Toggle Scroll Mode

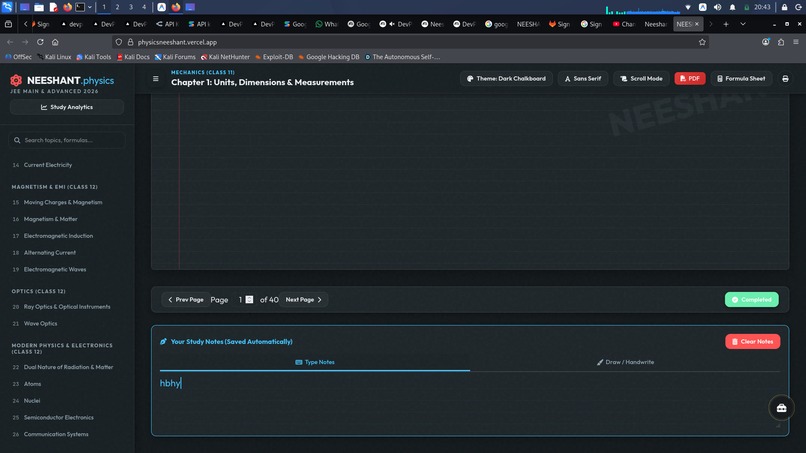(642, 79)
